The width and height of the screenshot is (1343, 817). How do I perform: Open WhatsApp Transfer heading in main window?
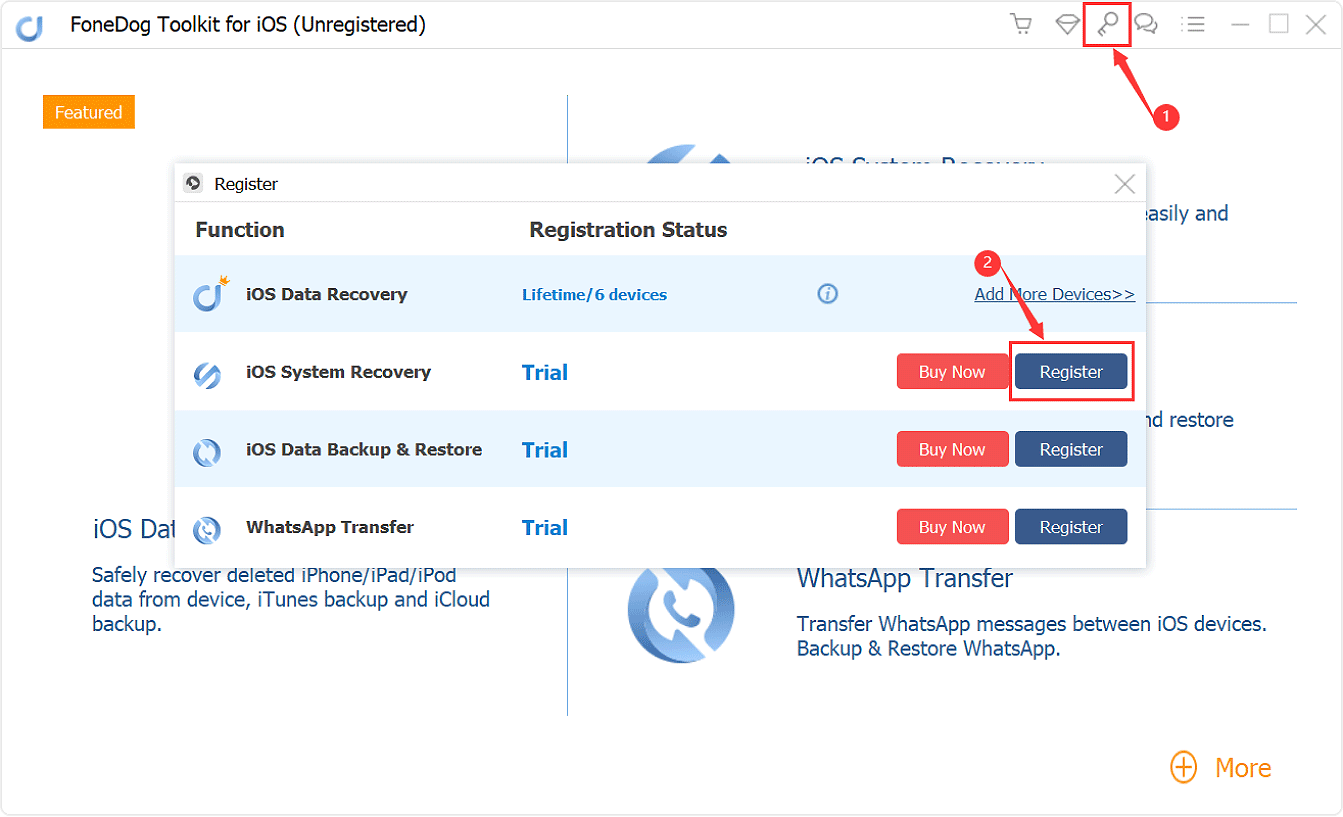[905, 579]
